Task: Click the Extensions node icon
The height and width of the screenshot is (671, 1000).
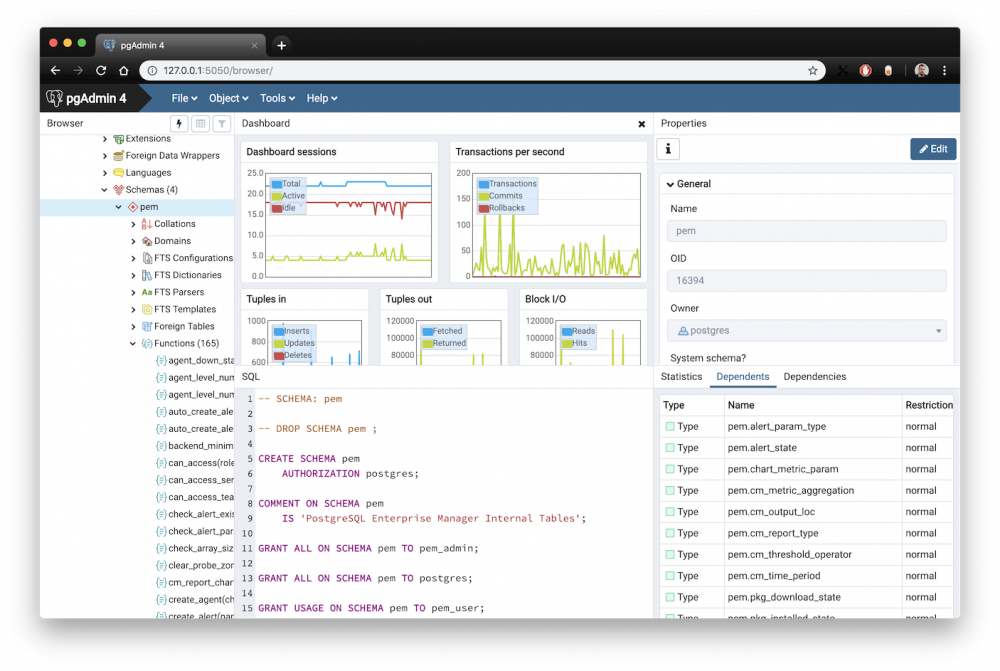Action: 119,139
